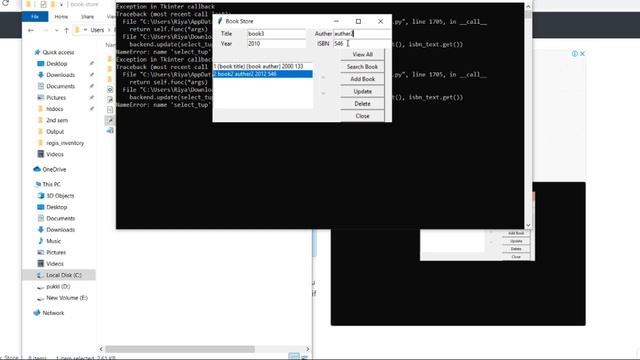This screenshot has height=360, width=640.
Task: Go up one folder with the up arrow
Action: pyautogui.click(x=66, y=30)
